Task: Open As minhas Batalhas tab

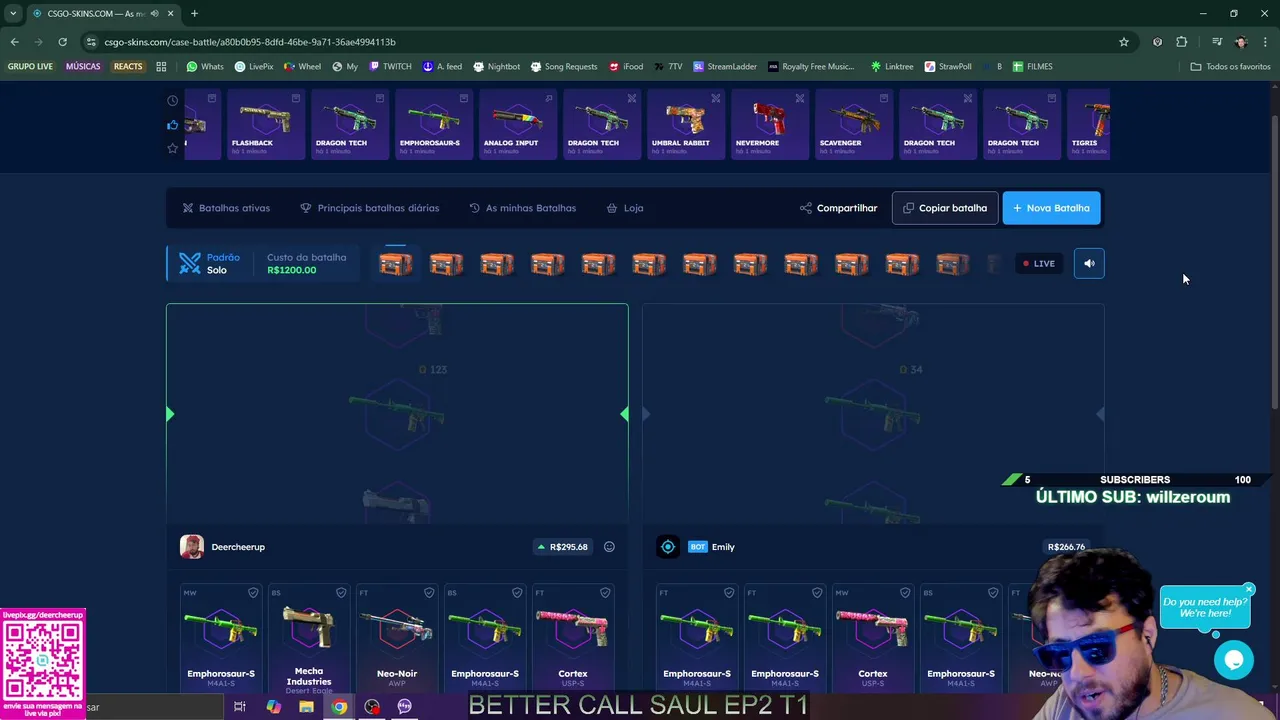Action: (522, 208)
